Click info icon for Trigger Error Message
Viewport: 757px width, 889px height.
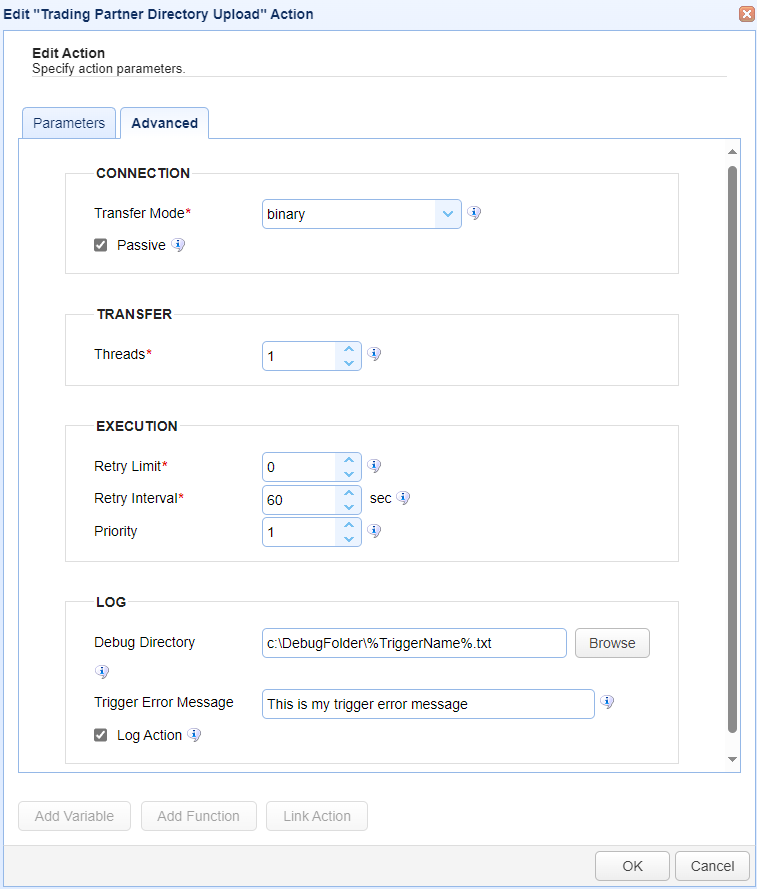coord(607,702)
